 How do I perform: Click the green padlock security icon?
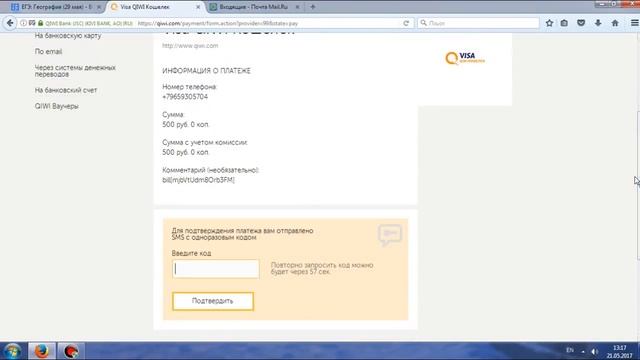[40, 23]
